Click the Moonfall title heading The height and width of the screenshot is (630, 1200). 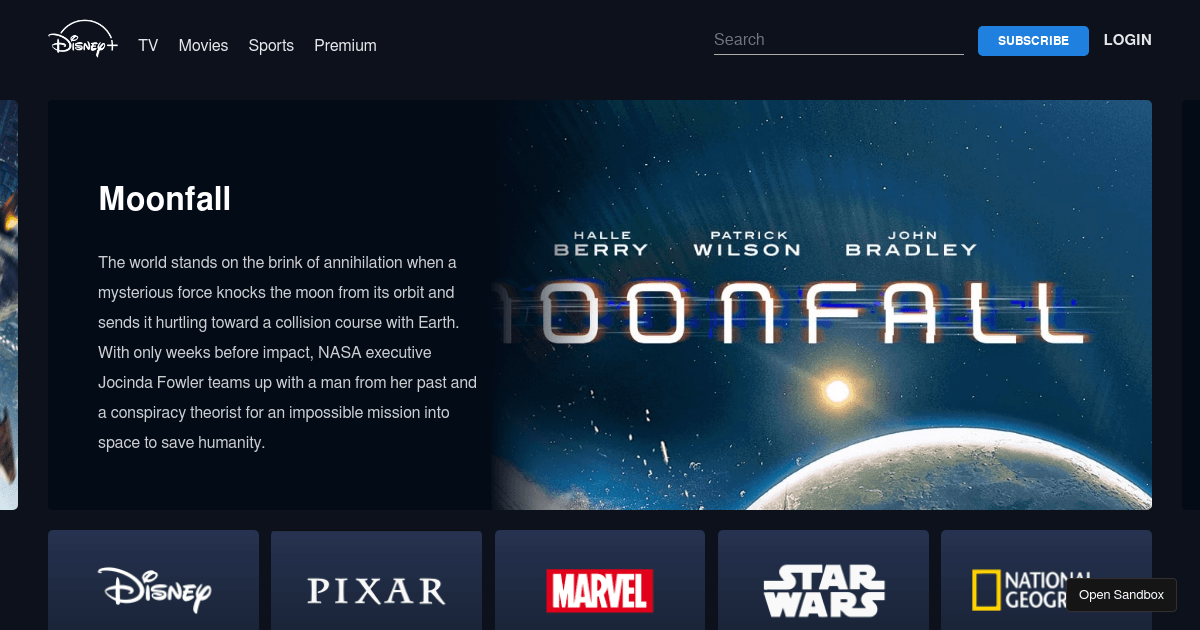pyautogui.click(x=164, y=199)
